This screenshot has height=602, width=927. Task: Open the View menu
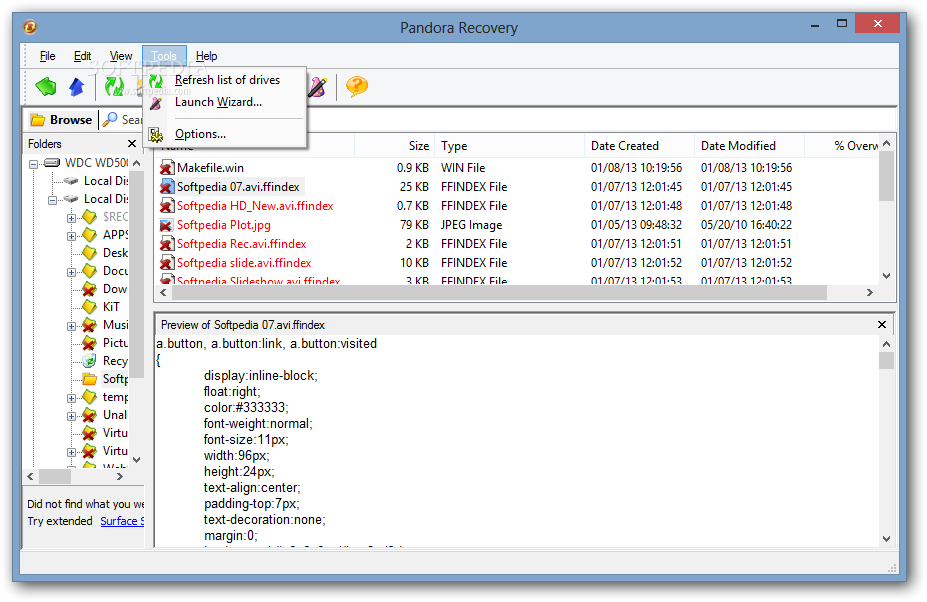point(121,56)
